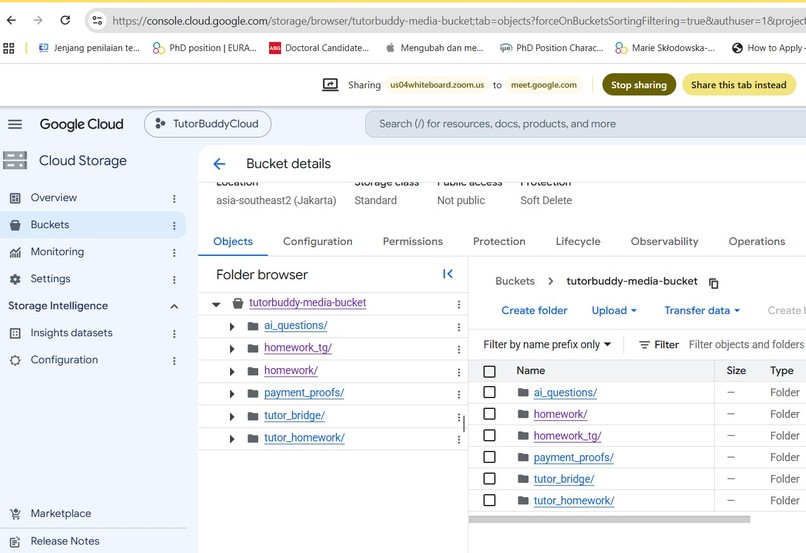The width and height of the screenshot is (806, 553).
Task: Check the box for tutor_bridge/ row
Action: (x=489, y=479)
